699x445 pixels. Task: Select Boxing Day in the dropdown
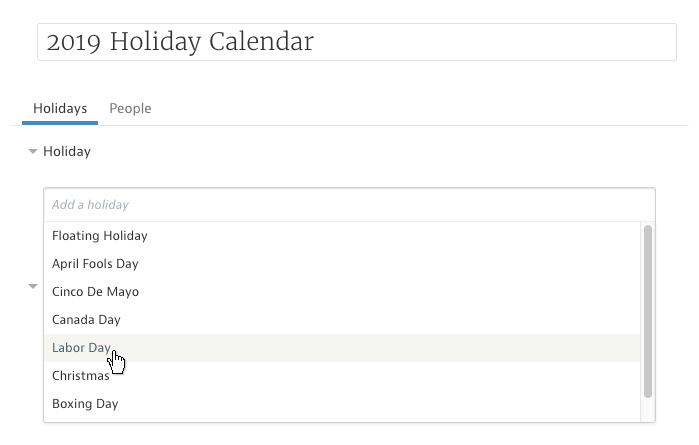85,404
